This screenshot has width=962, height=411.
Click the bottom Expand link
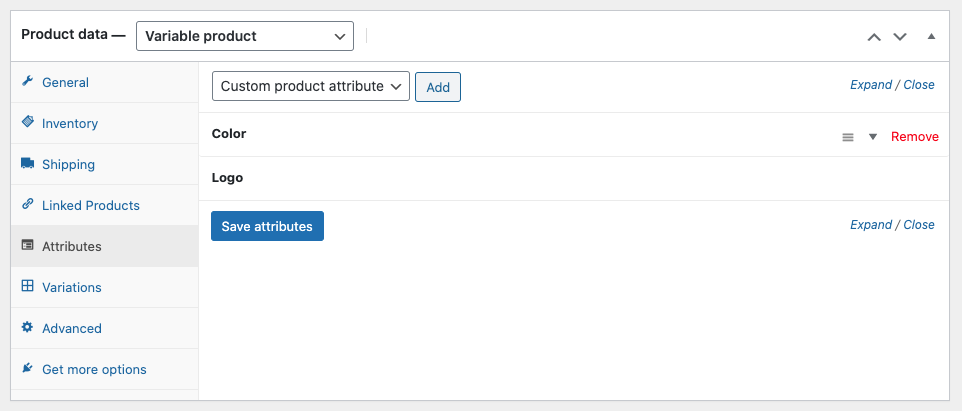871,225
